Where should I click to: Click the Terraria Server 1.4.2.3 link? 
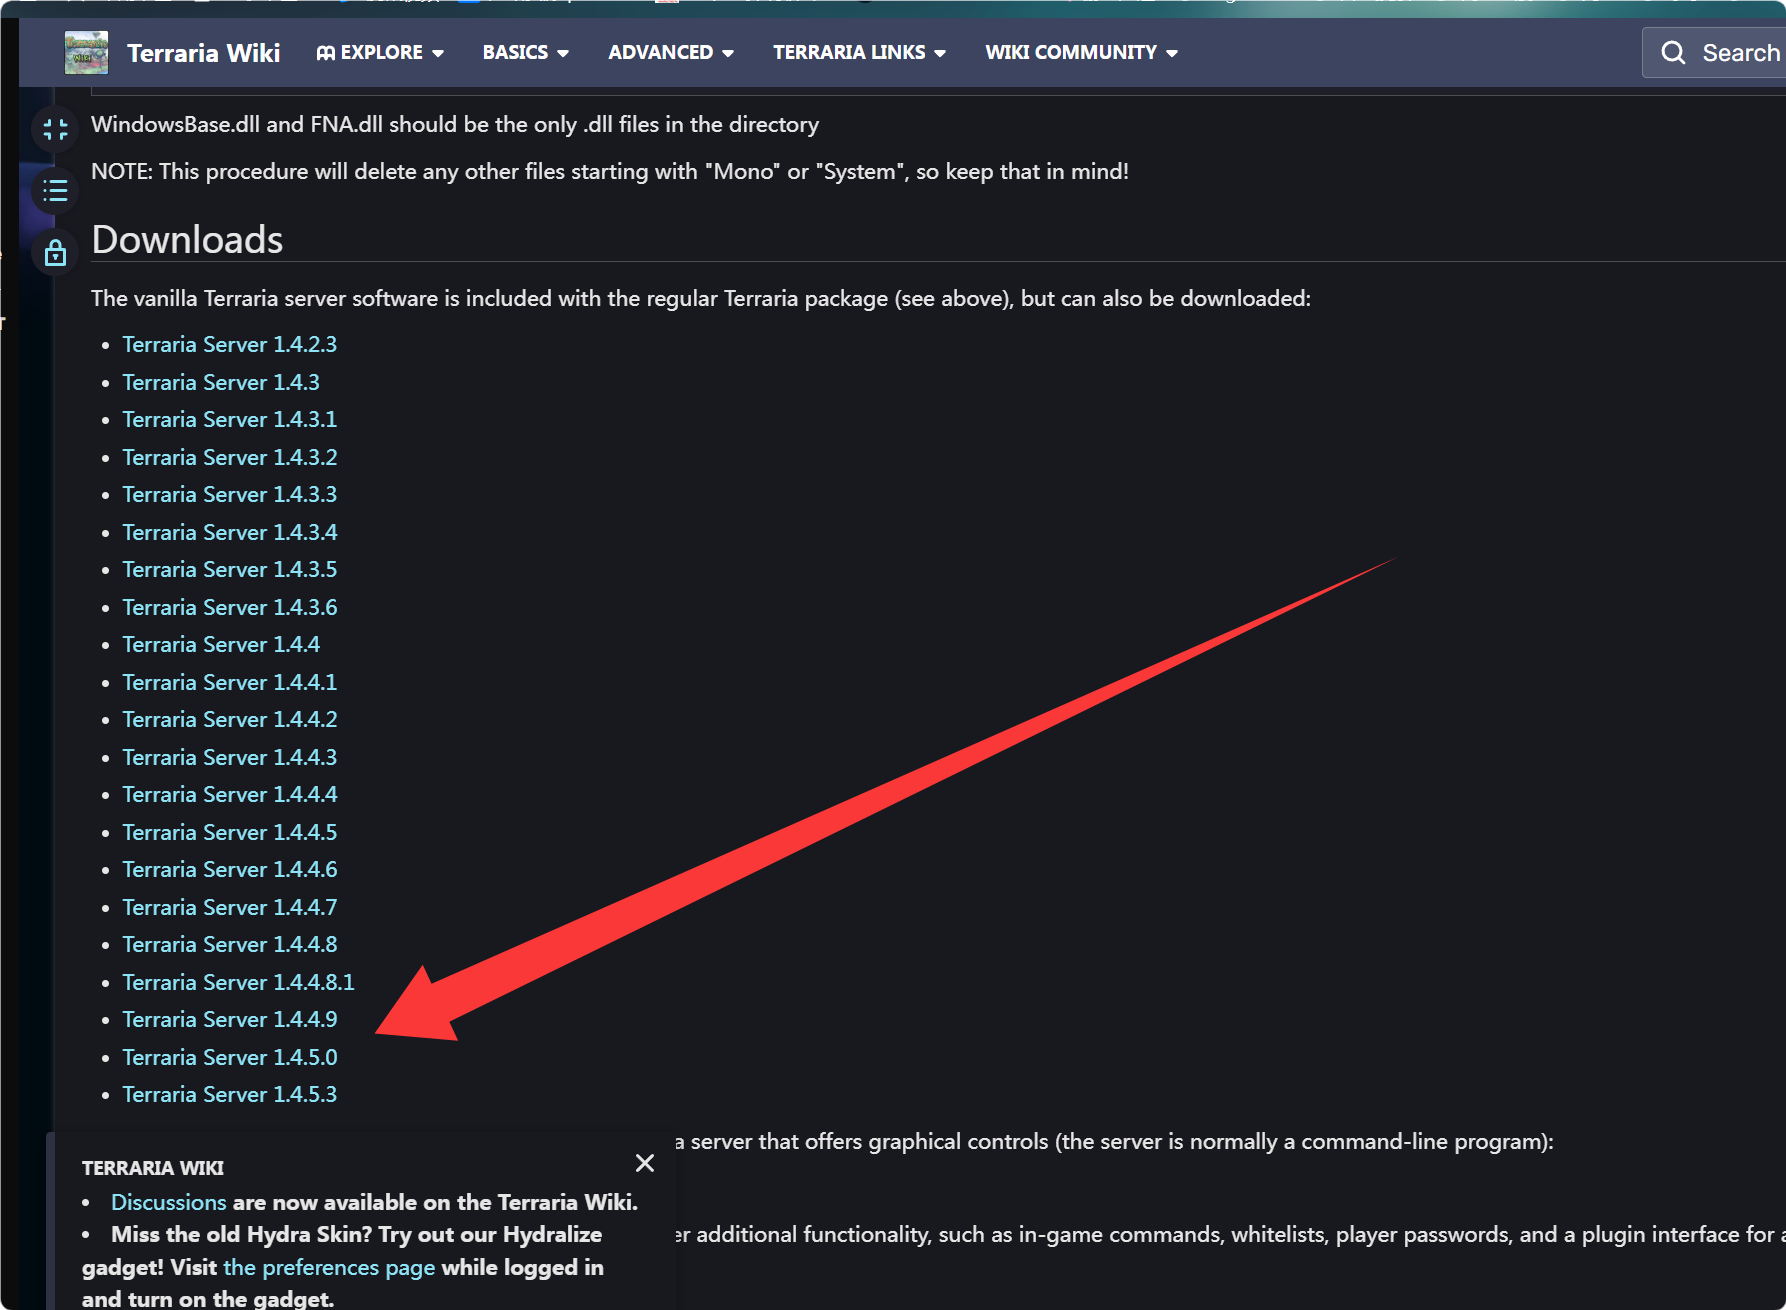pyautogui.click(x=230, y=344)
